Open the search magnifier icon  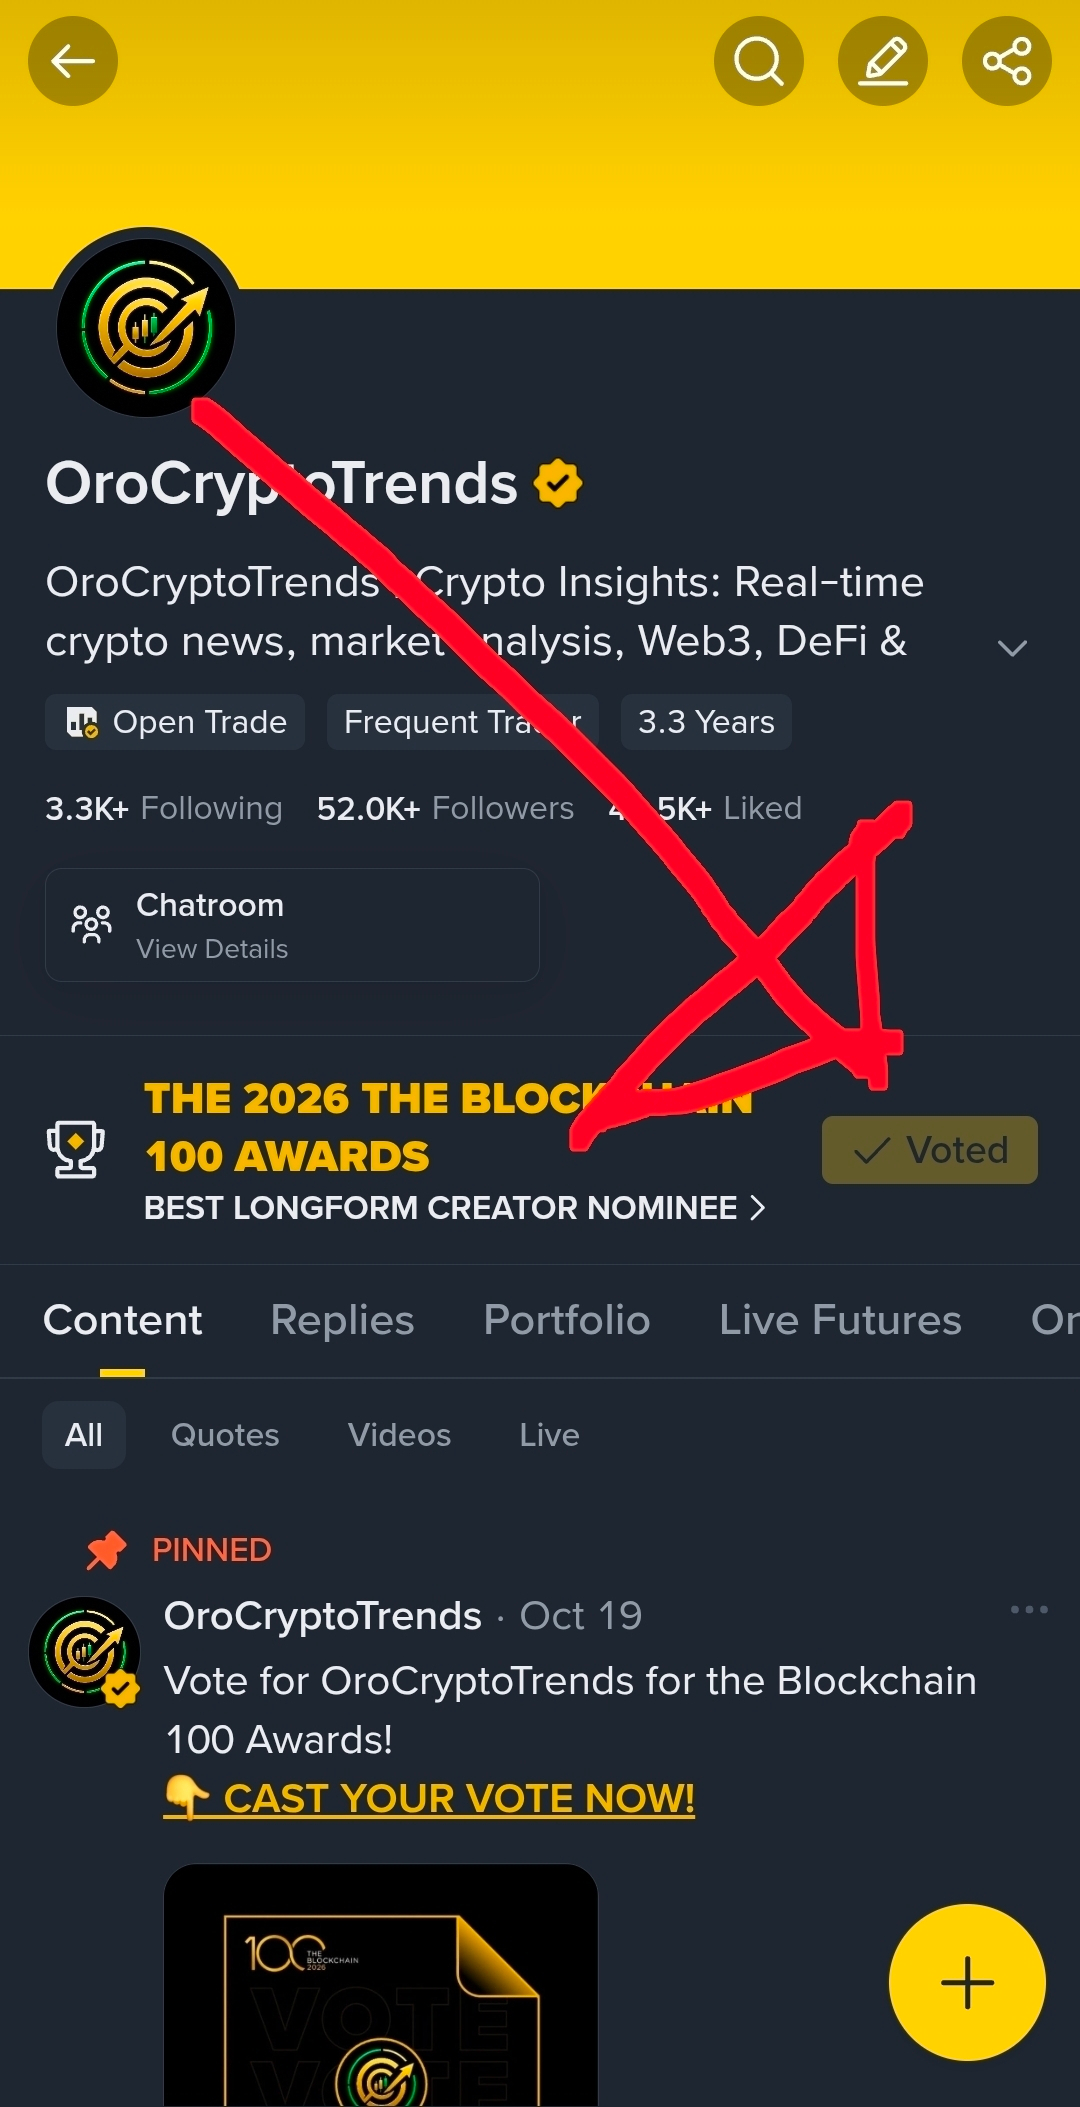tap(759, 61)
